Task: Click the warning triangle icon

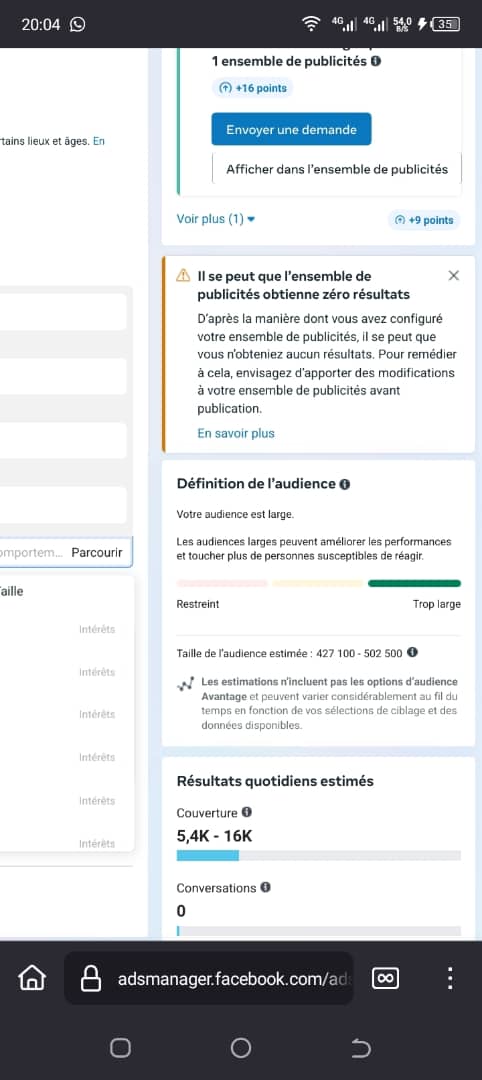Action: [183, 276]
